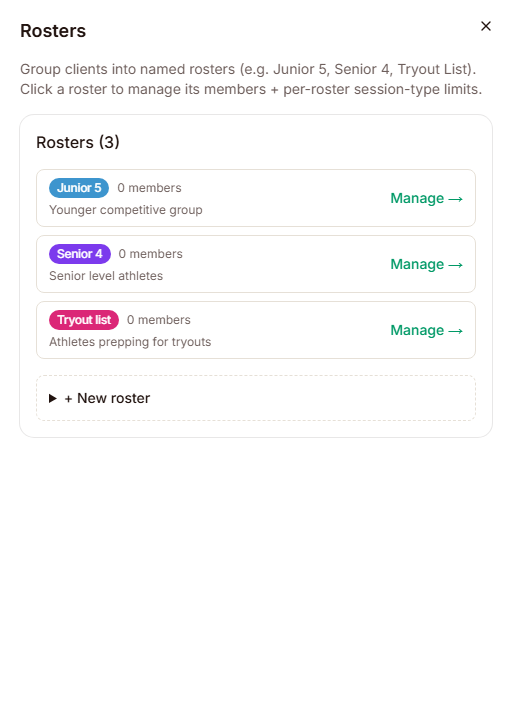Click the Junior 5 blue badge
The width and height of the screenshot is (512, 720).
click(79, 188)
